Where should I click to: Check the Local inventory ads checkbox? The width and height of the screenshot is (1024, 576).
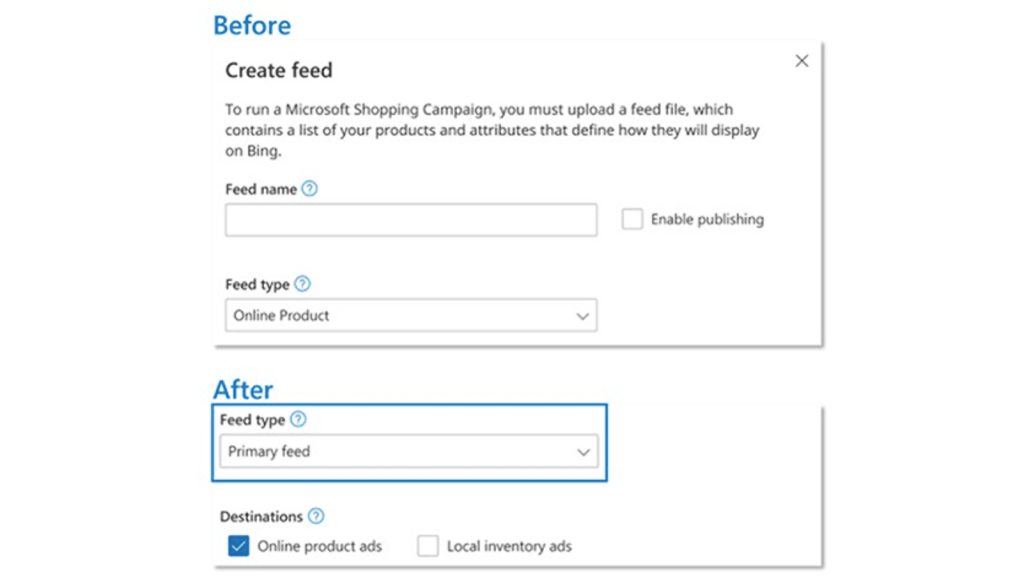click(x=428, y=546)
